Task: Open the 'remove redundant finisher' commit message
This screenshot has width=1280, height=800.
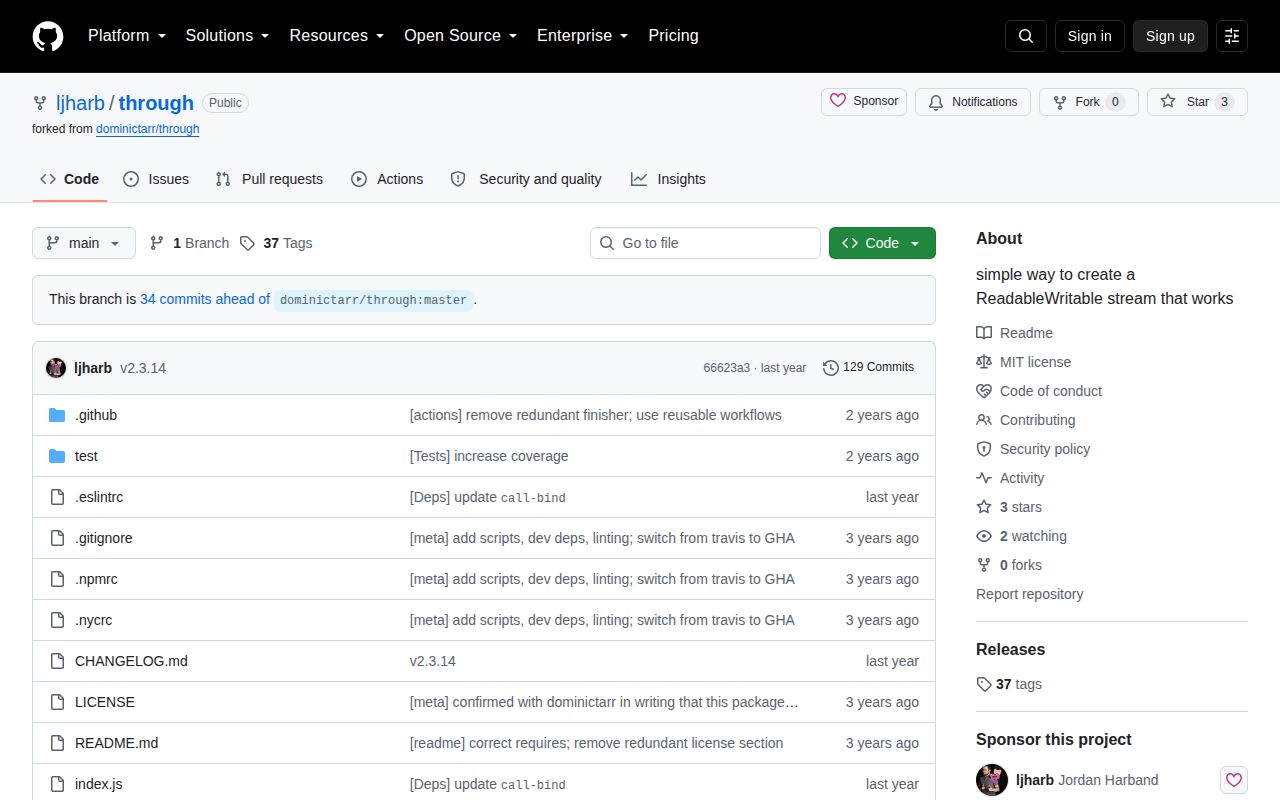Action: click(596, 415)
